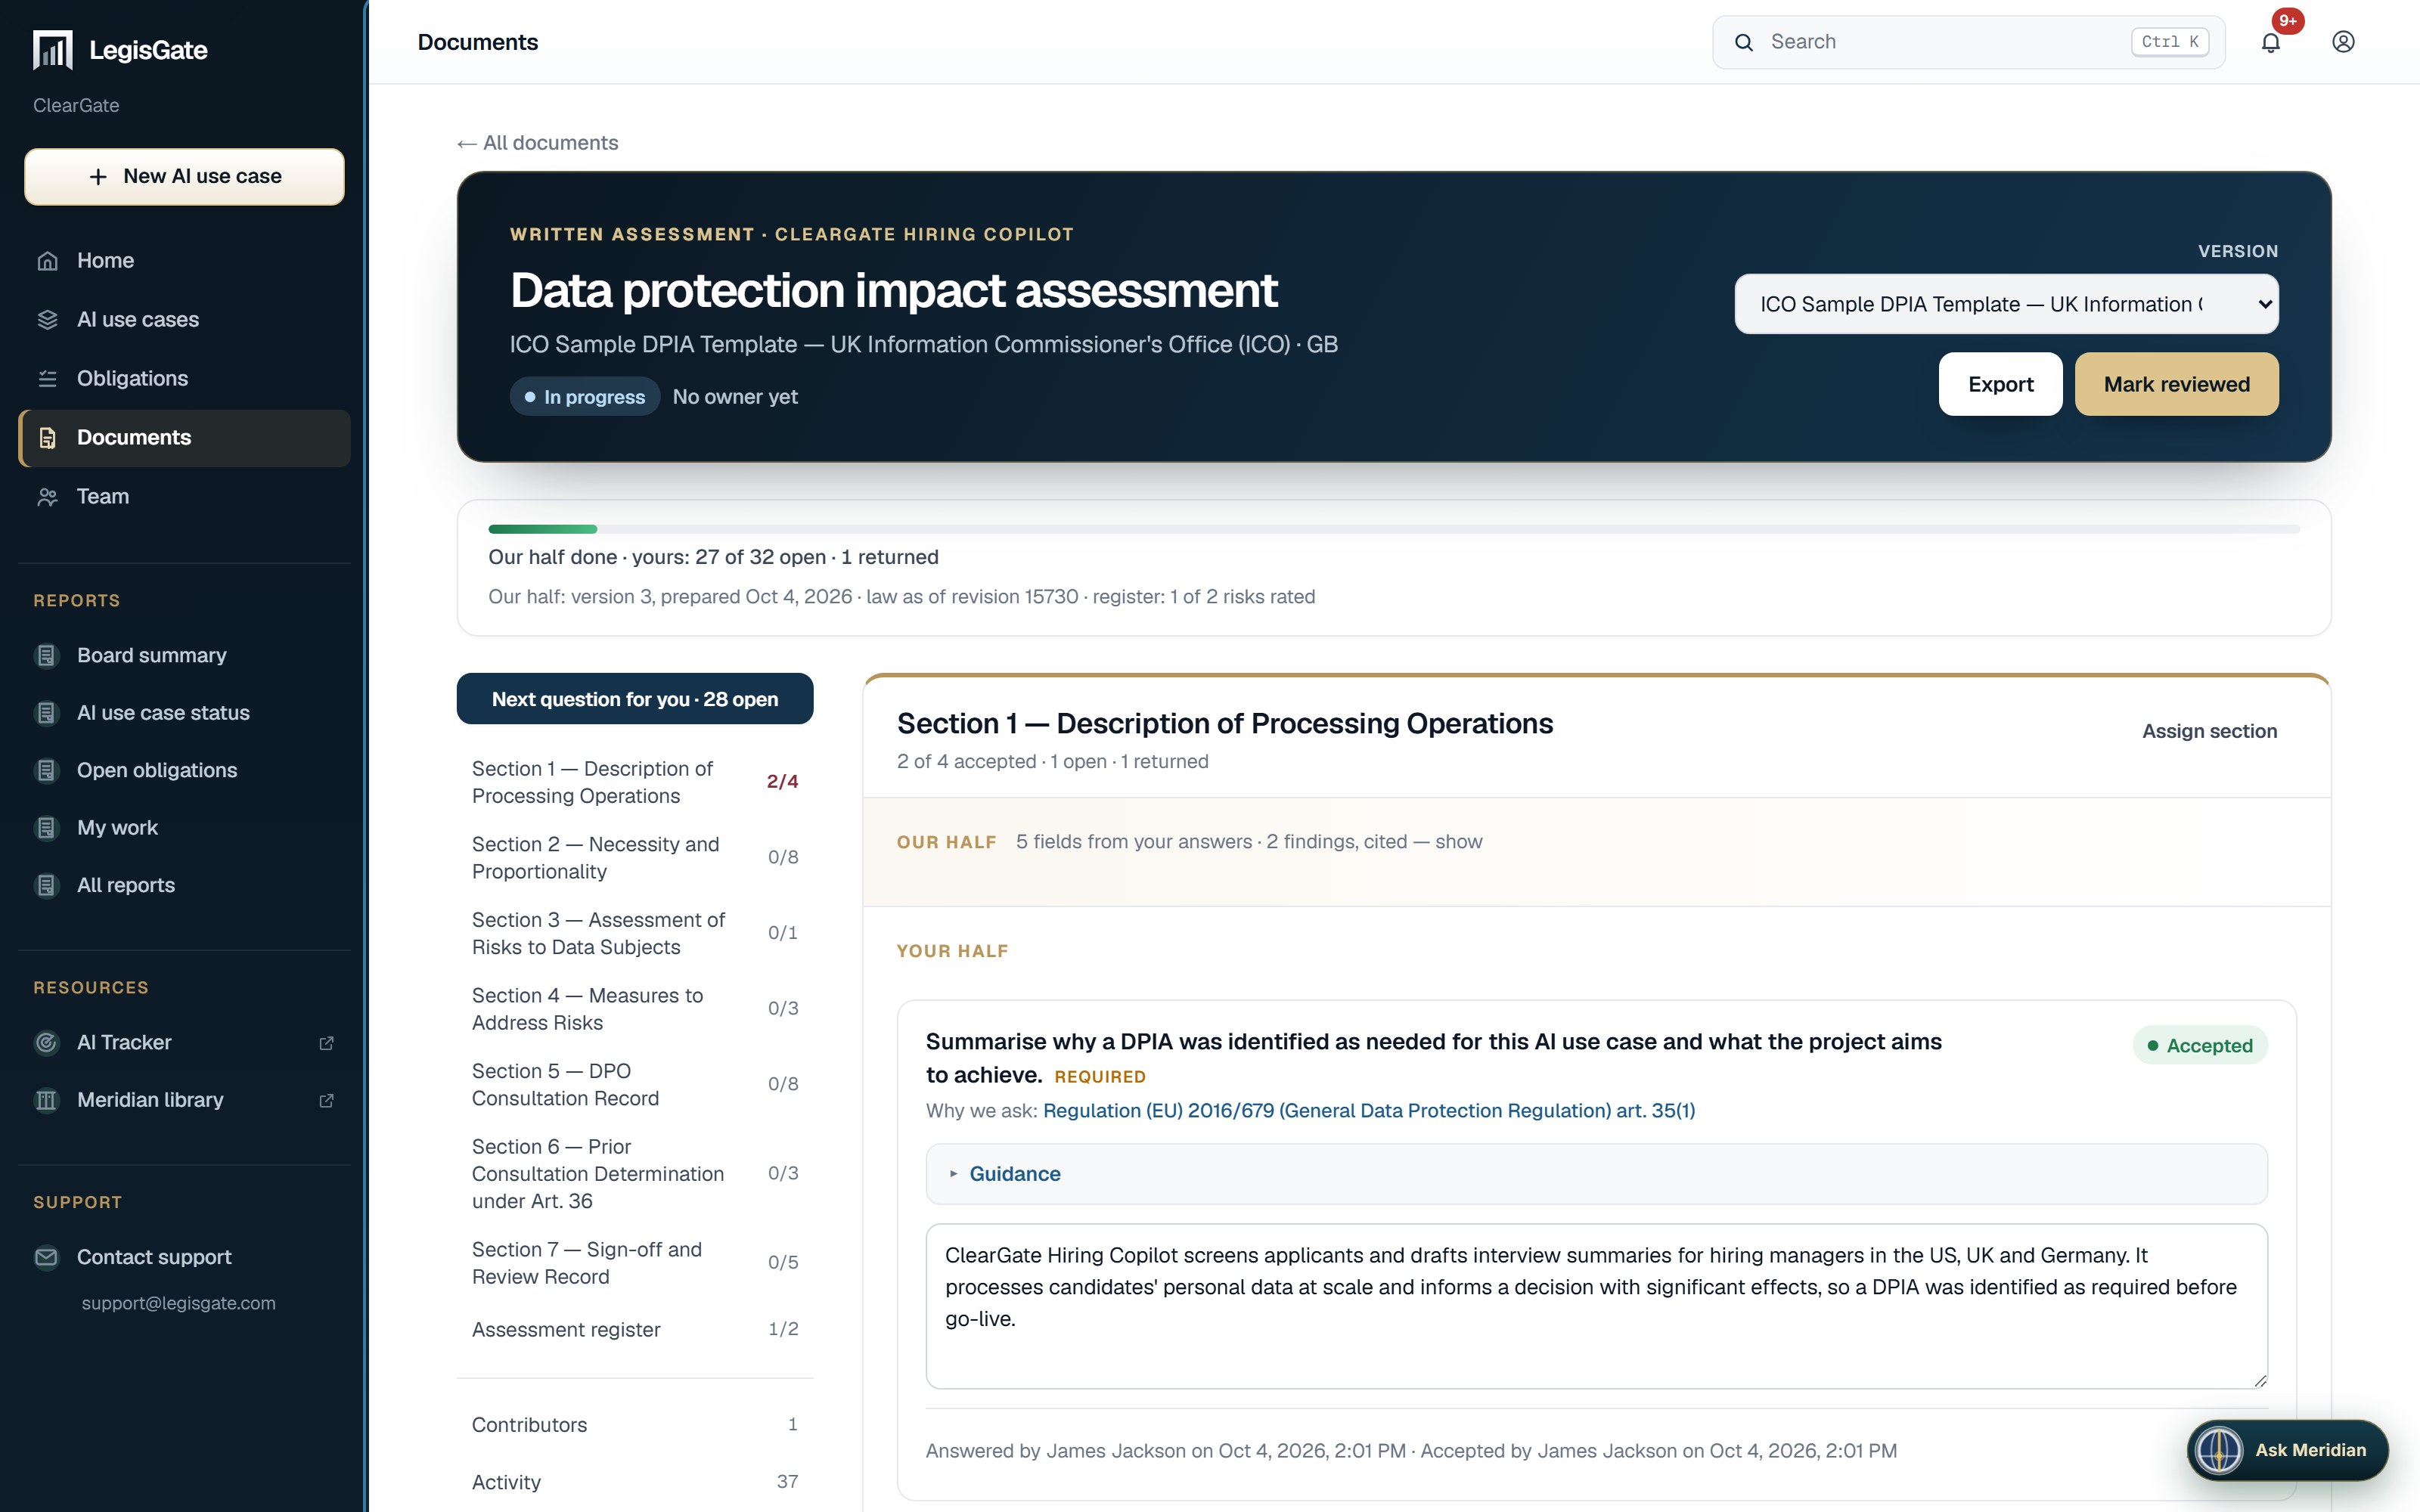Image resolution: width=2420 pixels, height=1512 pixels.
Task: Click in the Search field
Action: [1968, 42]
